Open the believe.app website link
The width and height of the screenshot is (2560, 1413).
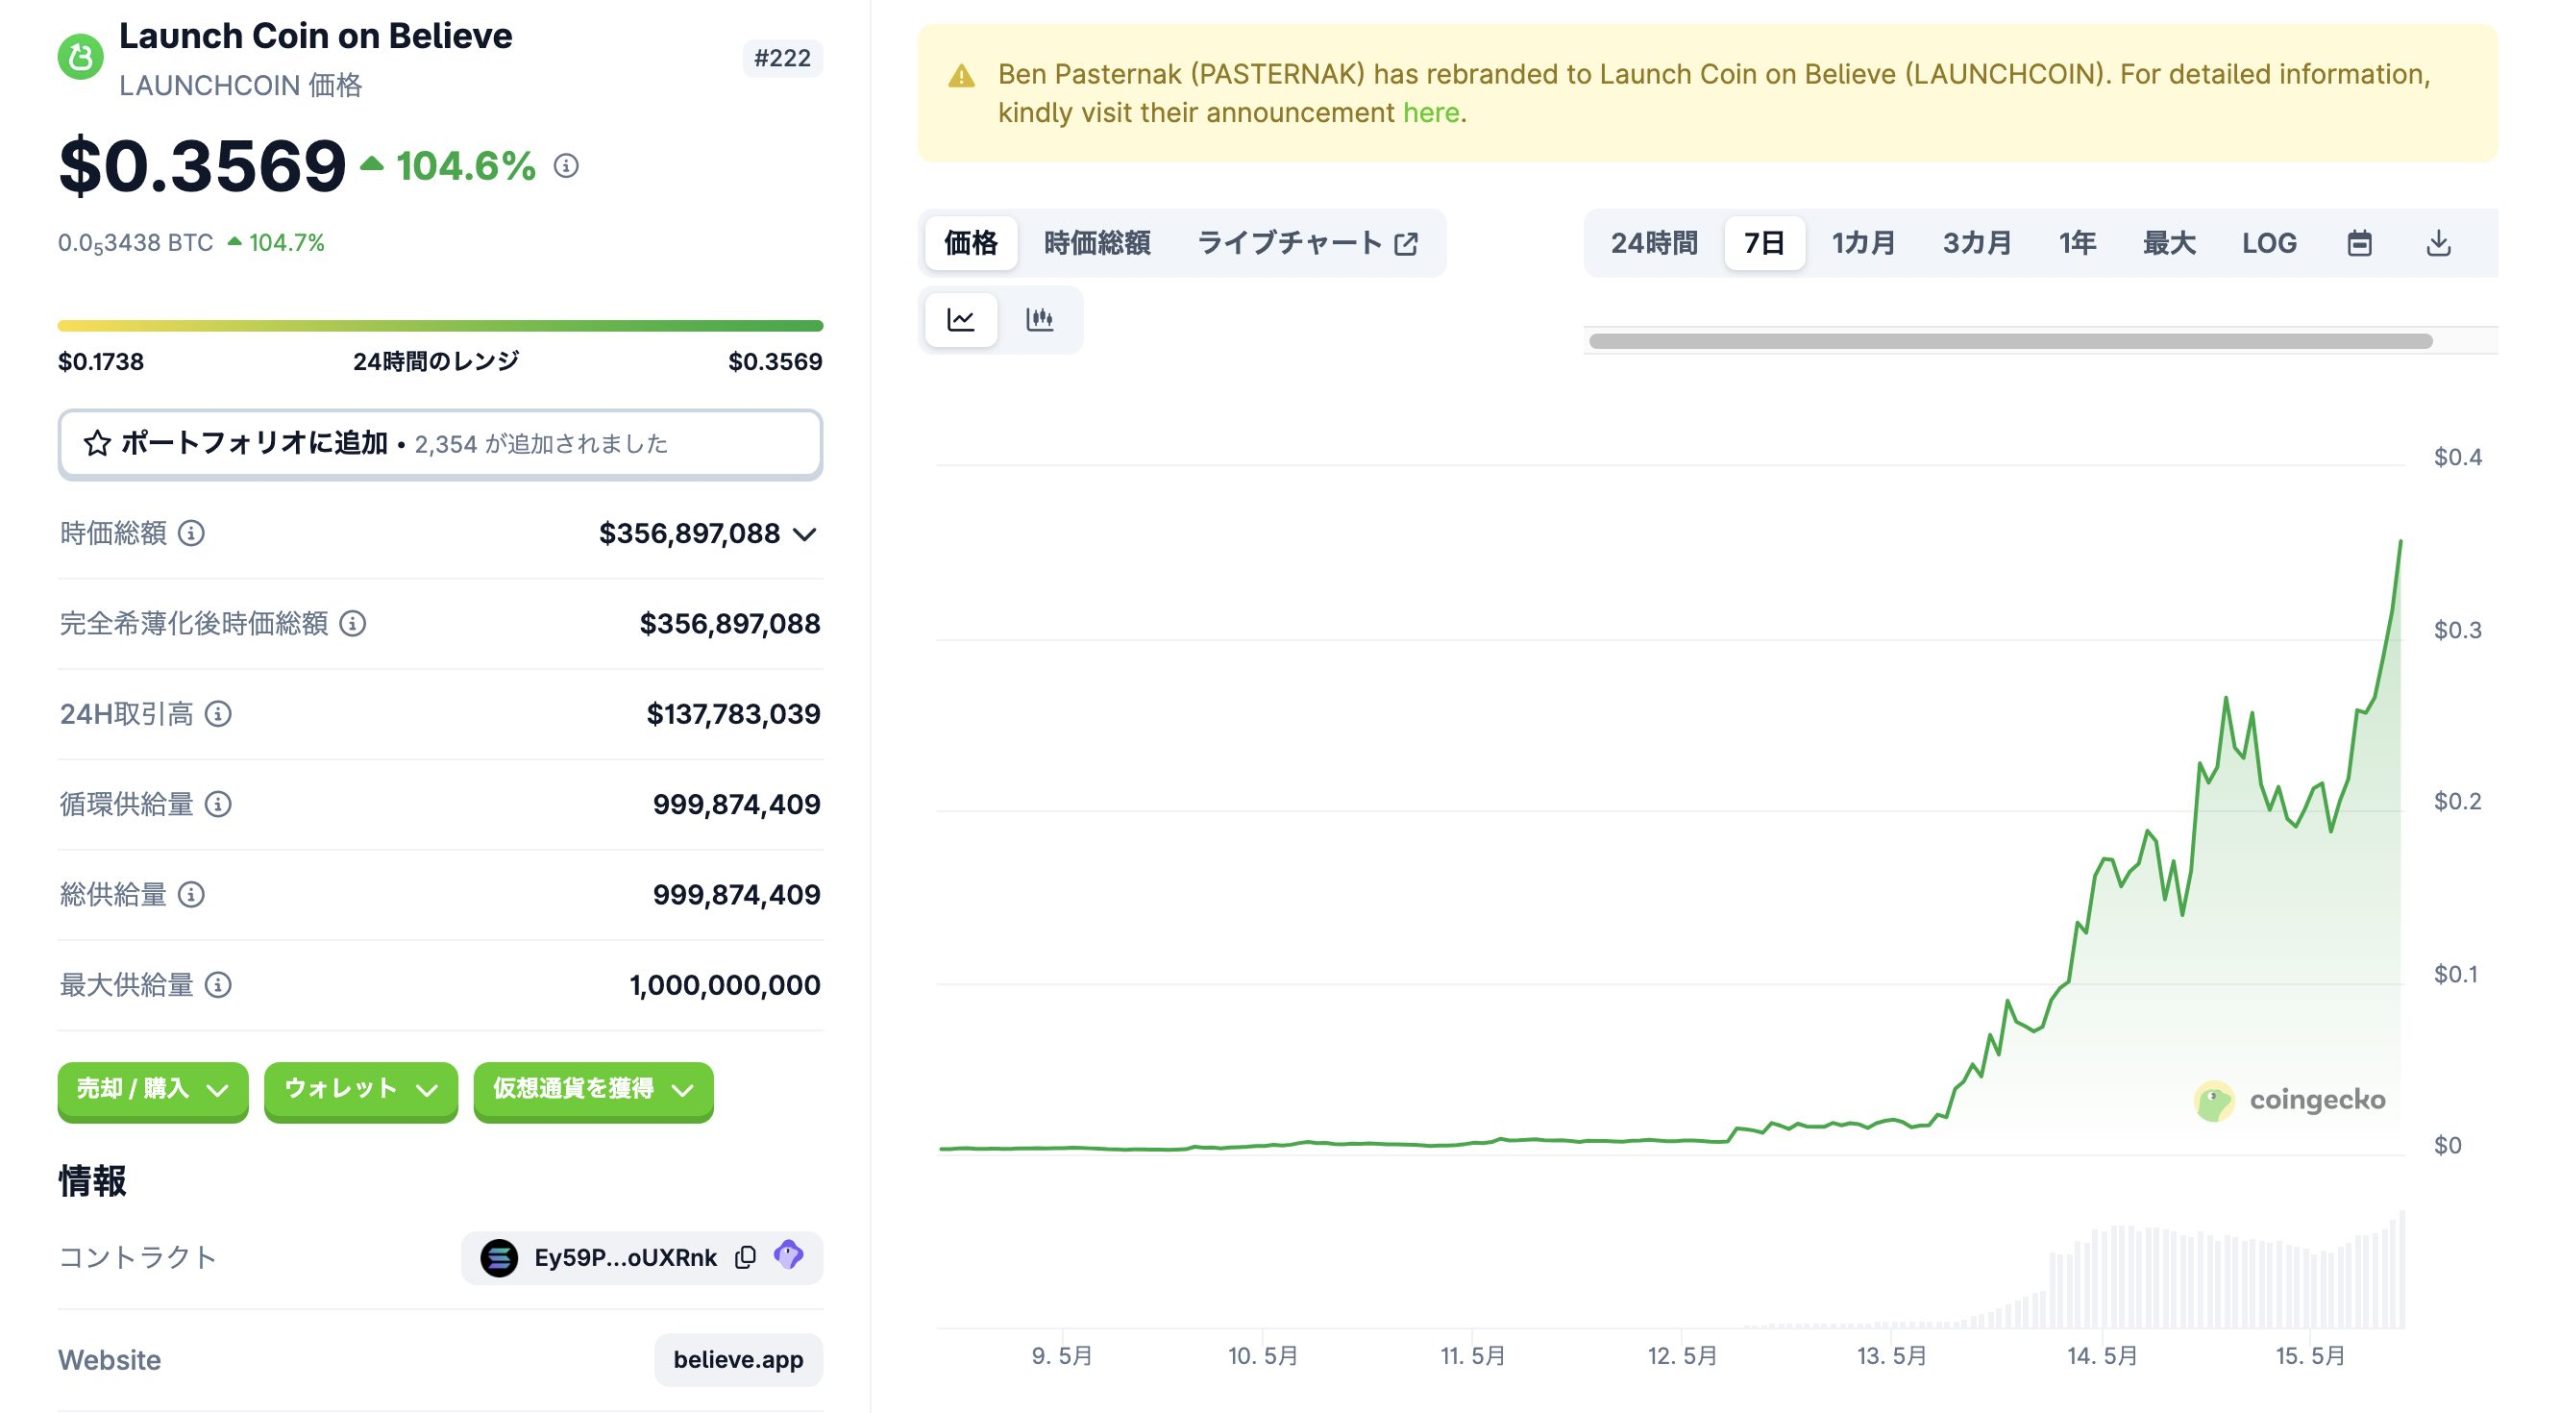coord(738,1360)
